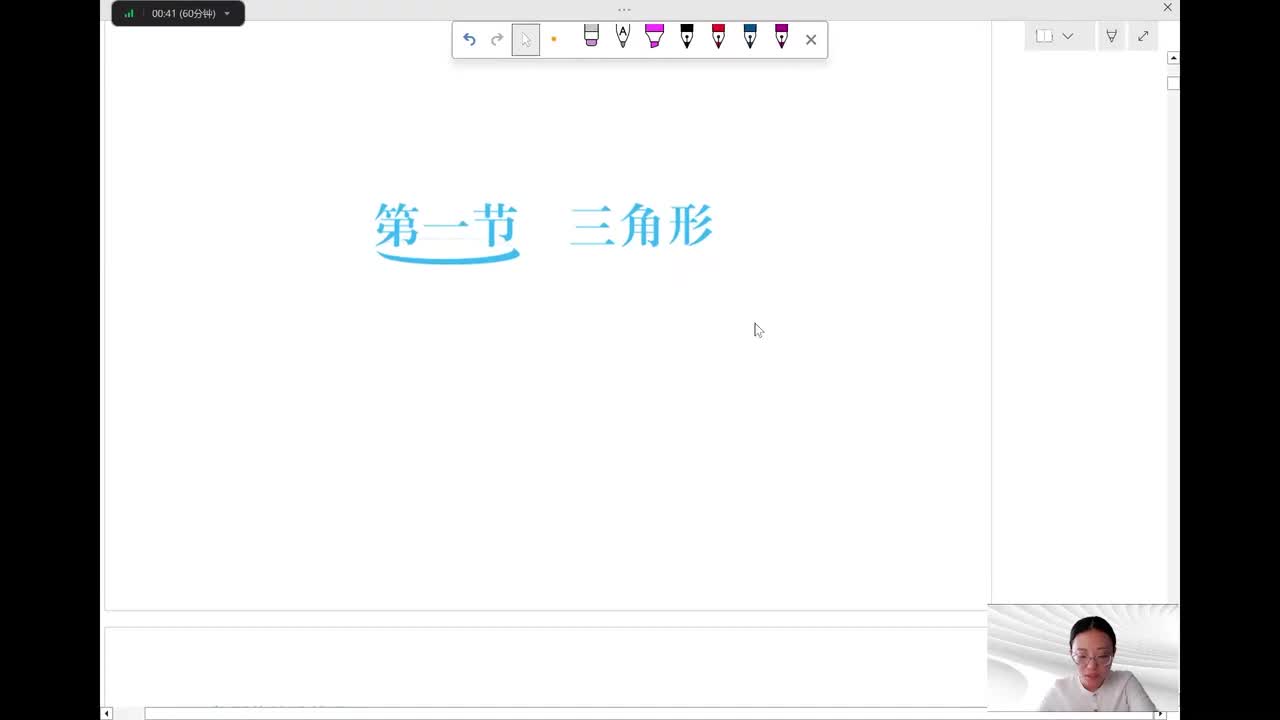Screen dimensions: 1280x720
Task: Open the ink pen tool in side panel
Action: [x=1111, y=36]
